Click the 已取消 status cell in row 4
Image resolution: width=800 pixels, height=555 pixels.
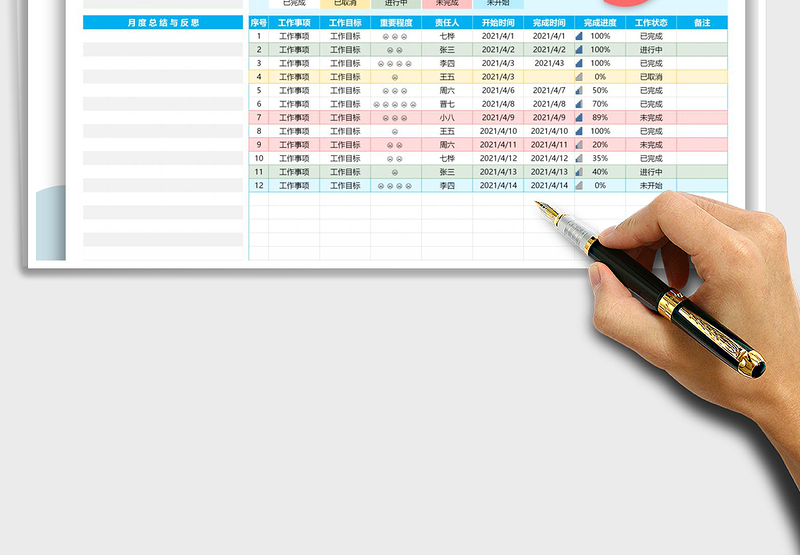pos(651,77)
